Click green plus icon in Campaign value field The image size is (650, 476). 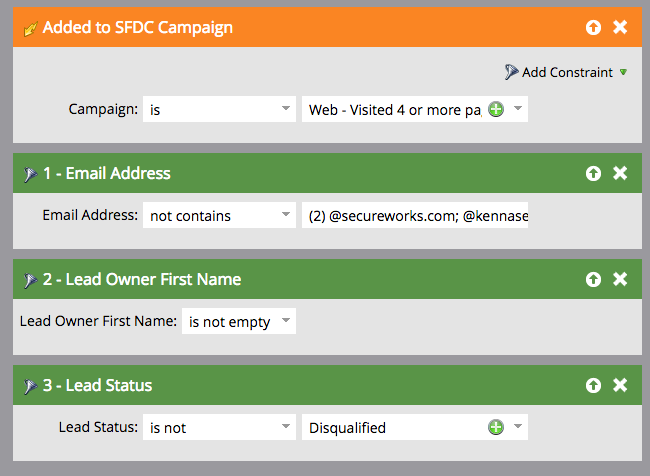495,109
